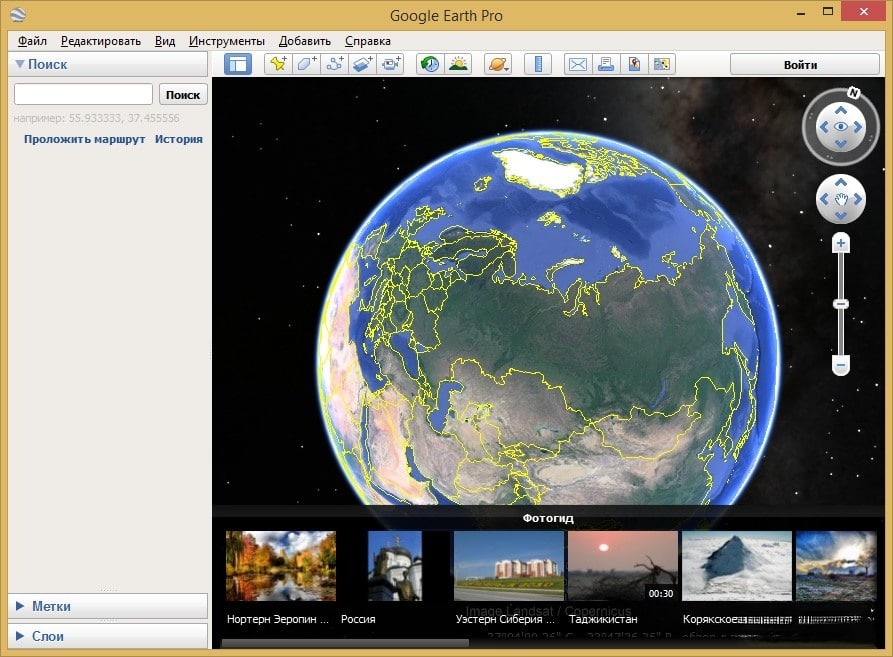This screenshot has width=893, height=657.
Task: Select the ruler measurement tool
Action: point(538,64)
